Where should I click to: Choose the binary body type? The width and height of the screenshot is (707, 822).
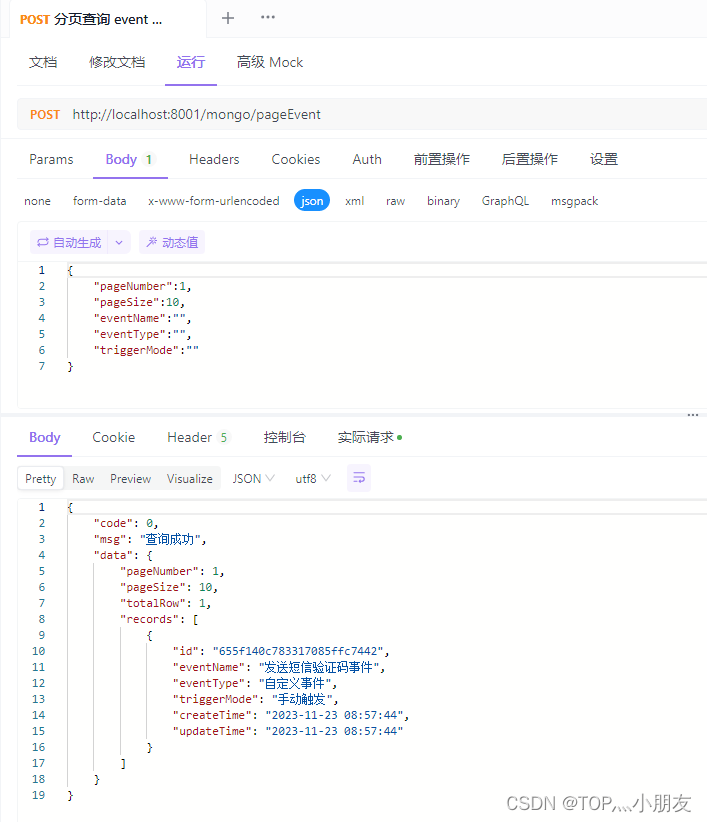[443, 201]
